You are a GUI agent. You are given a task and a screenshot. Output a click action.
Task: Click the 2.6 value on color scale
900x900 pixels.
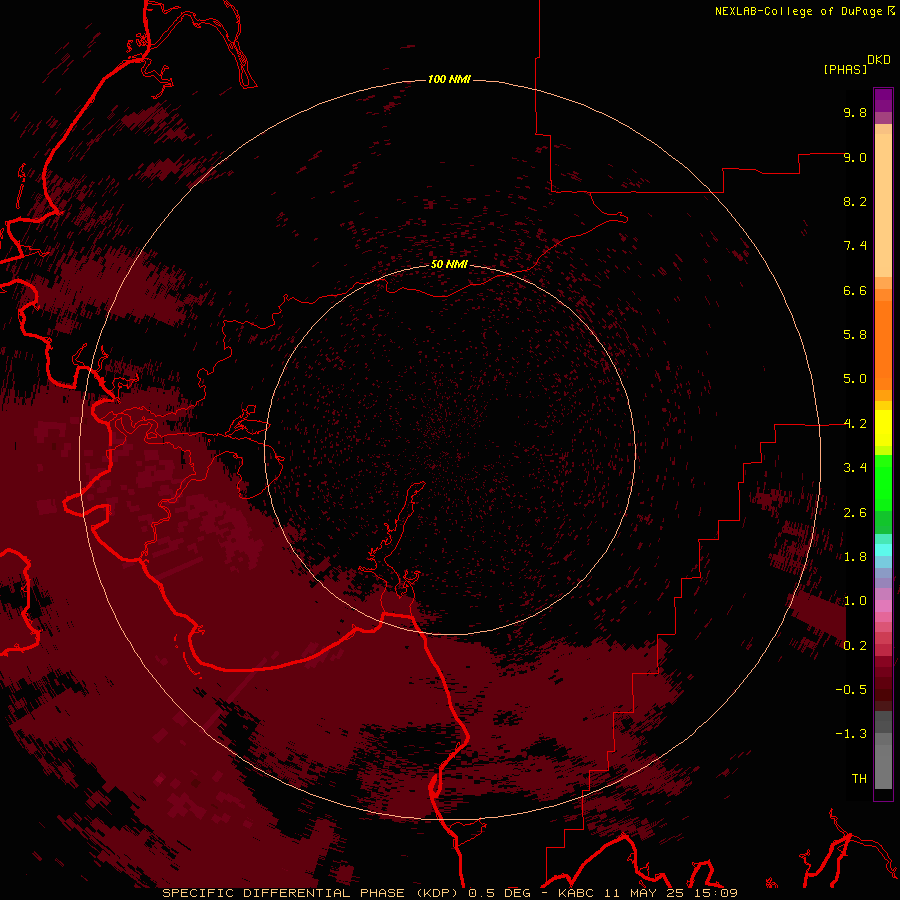click(x=855, y=513)
